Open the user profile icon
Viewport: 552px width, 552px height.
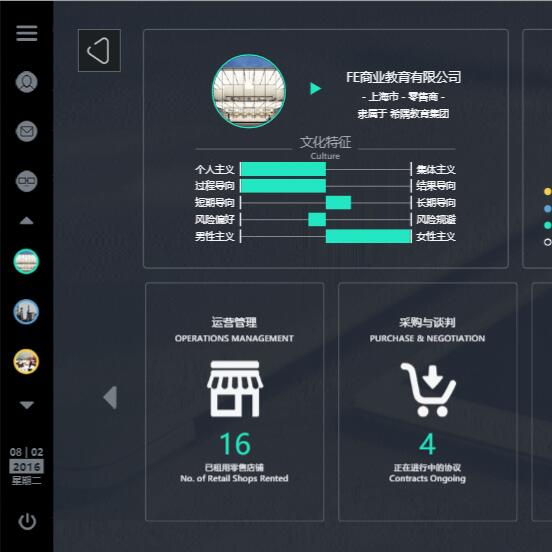26,82
